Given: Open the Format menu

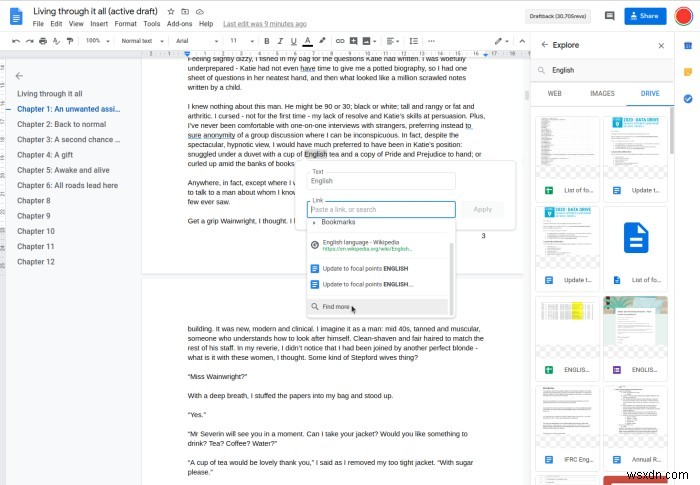Looking at the screenshot, I should click(x=125, y=24).
